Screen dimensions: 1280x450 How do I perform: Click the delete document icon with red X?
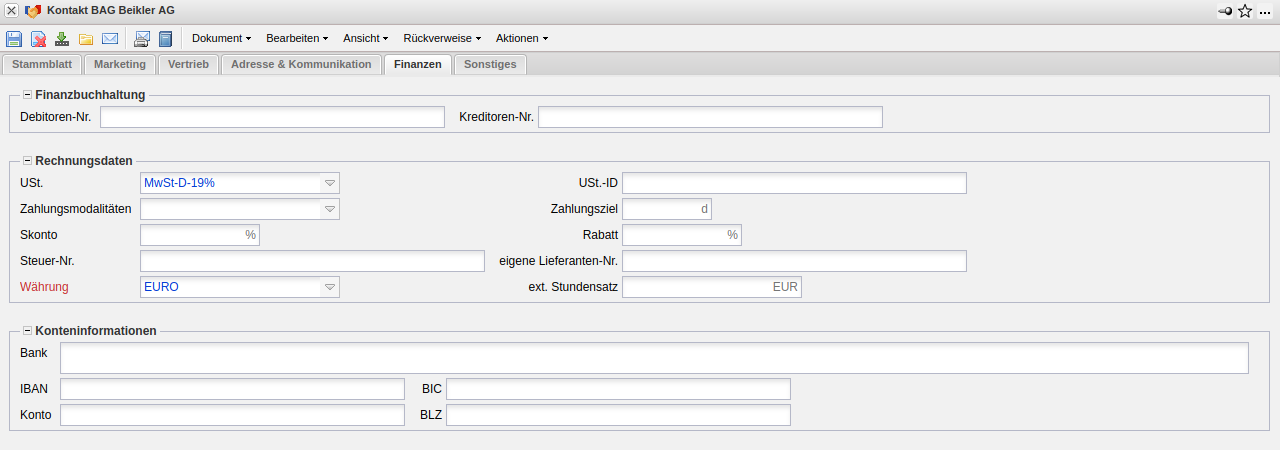tap(38, 39)
